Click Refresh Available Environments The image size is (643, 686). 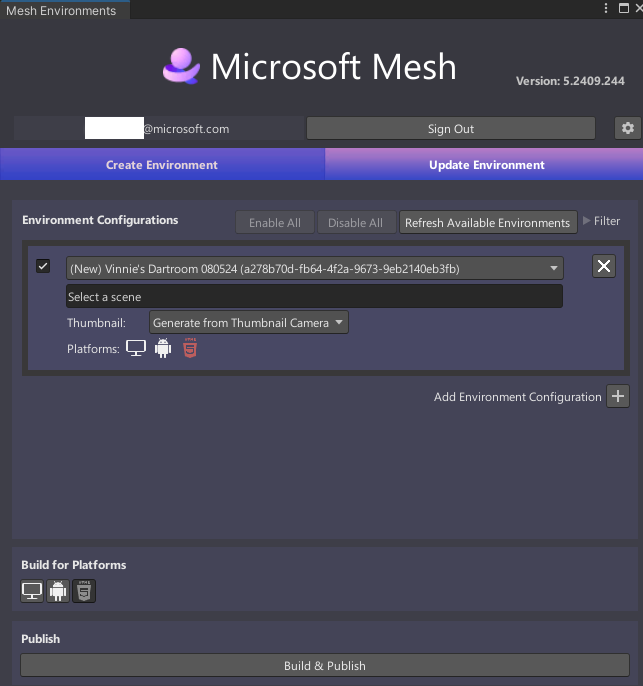tap(488, 222)
